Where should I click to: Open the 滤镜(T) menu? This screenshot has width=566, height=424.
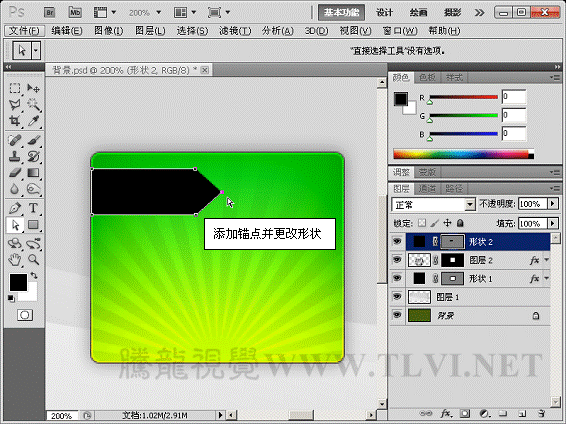[x=235, y=31]
